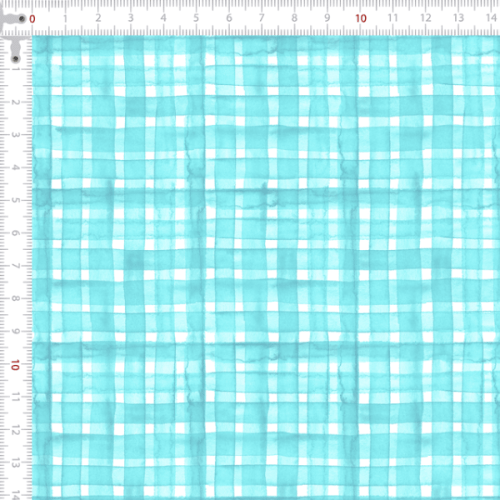Select the 9 mark on the horizontal ruler
Image resolution: width=500 pixels, height=500 pixels.
(327, 18)
